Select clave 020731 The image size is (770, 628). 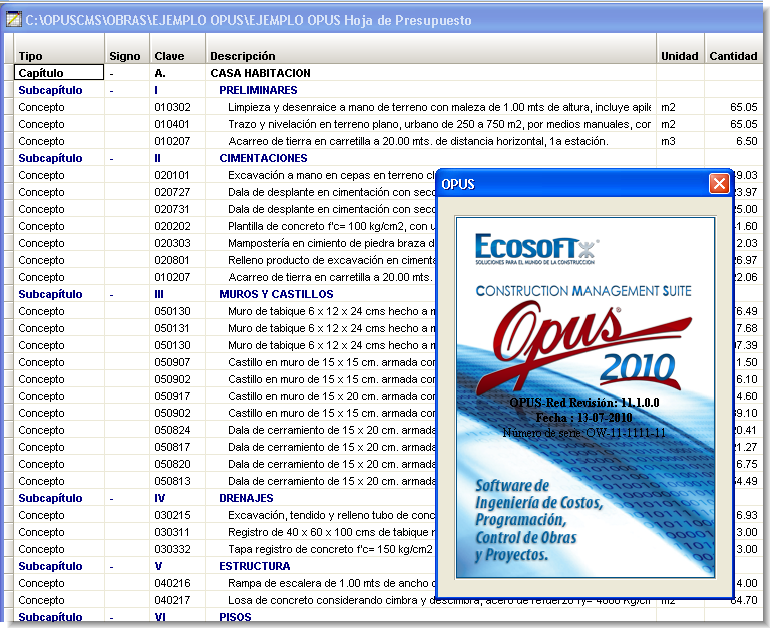click(x=171, y=209)
